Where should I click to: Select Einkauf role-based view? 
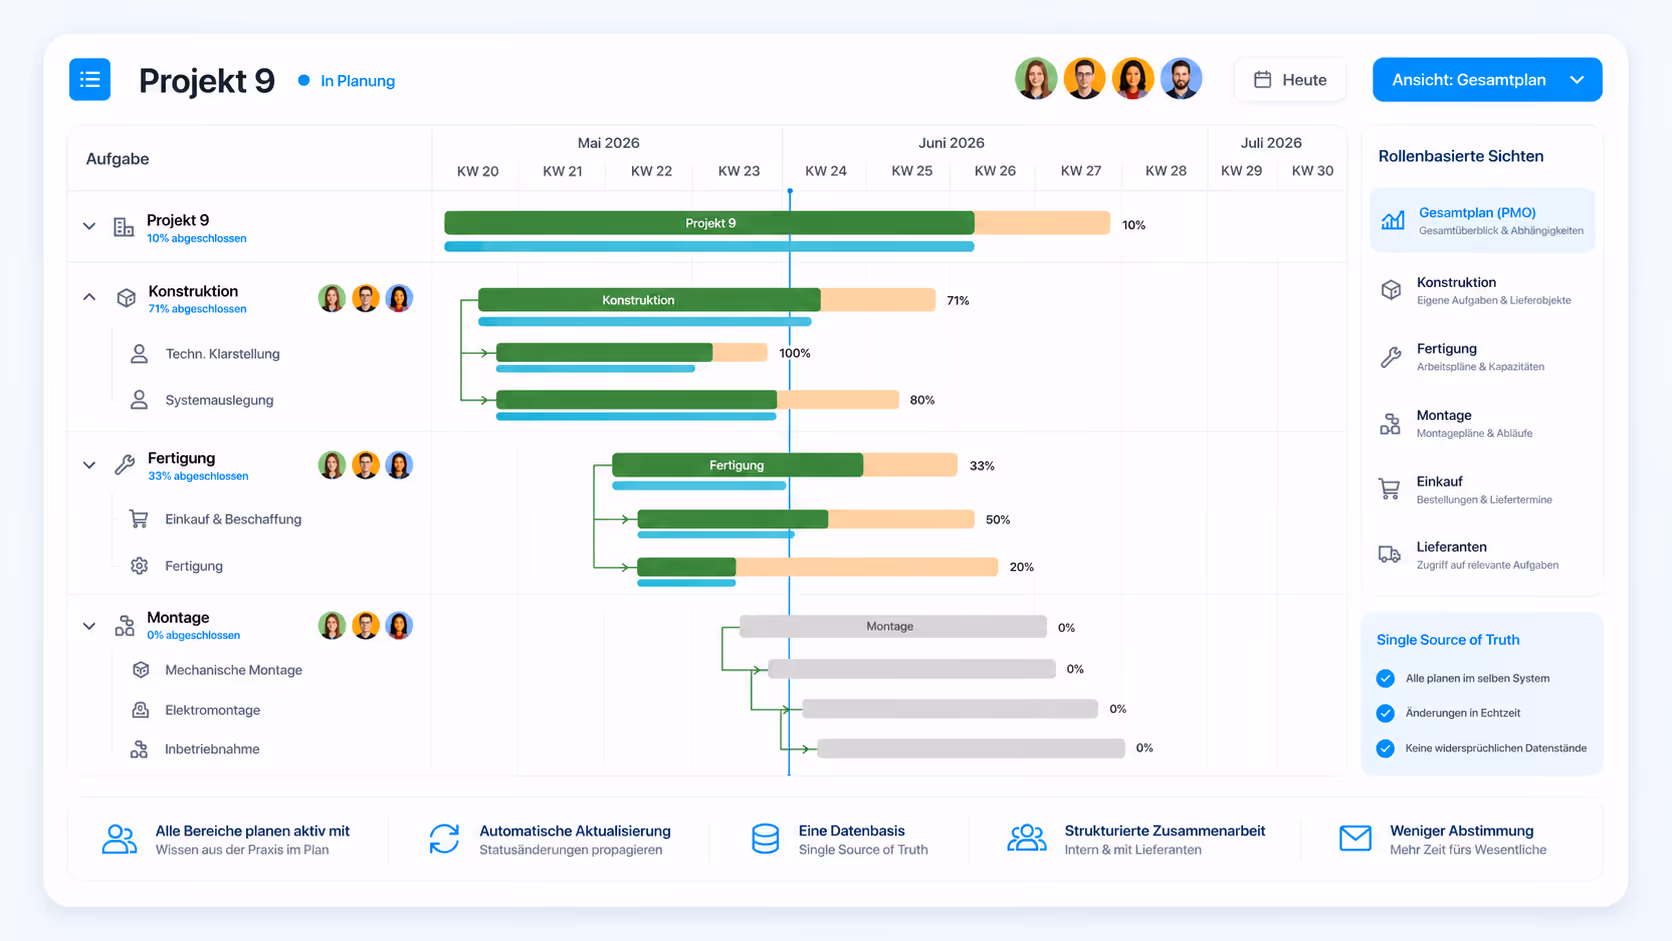[1482, 489]
